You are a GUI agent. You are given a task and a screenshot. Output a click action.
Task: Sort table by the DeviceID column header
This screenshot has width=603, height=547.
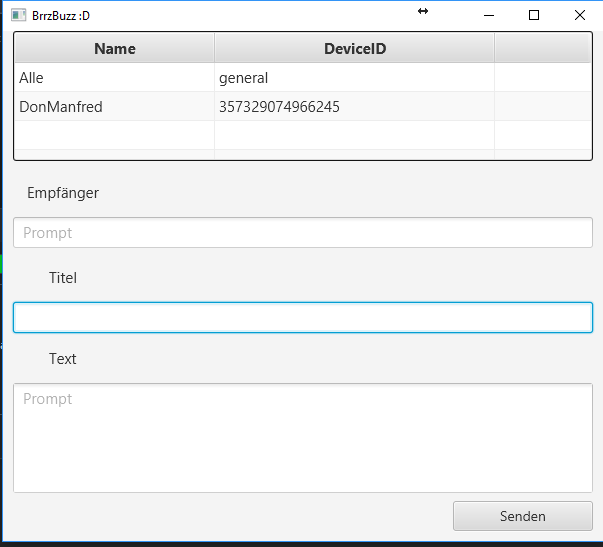pyautogui.click(x=354, y=48)
